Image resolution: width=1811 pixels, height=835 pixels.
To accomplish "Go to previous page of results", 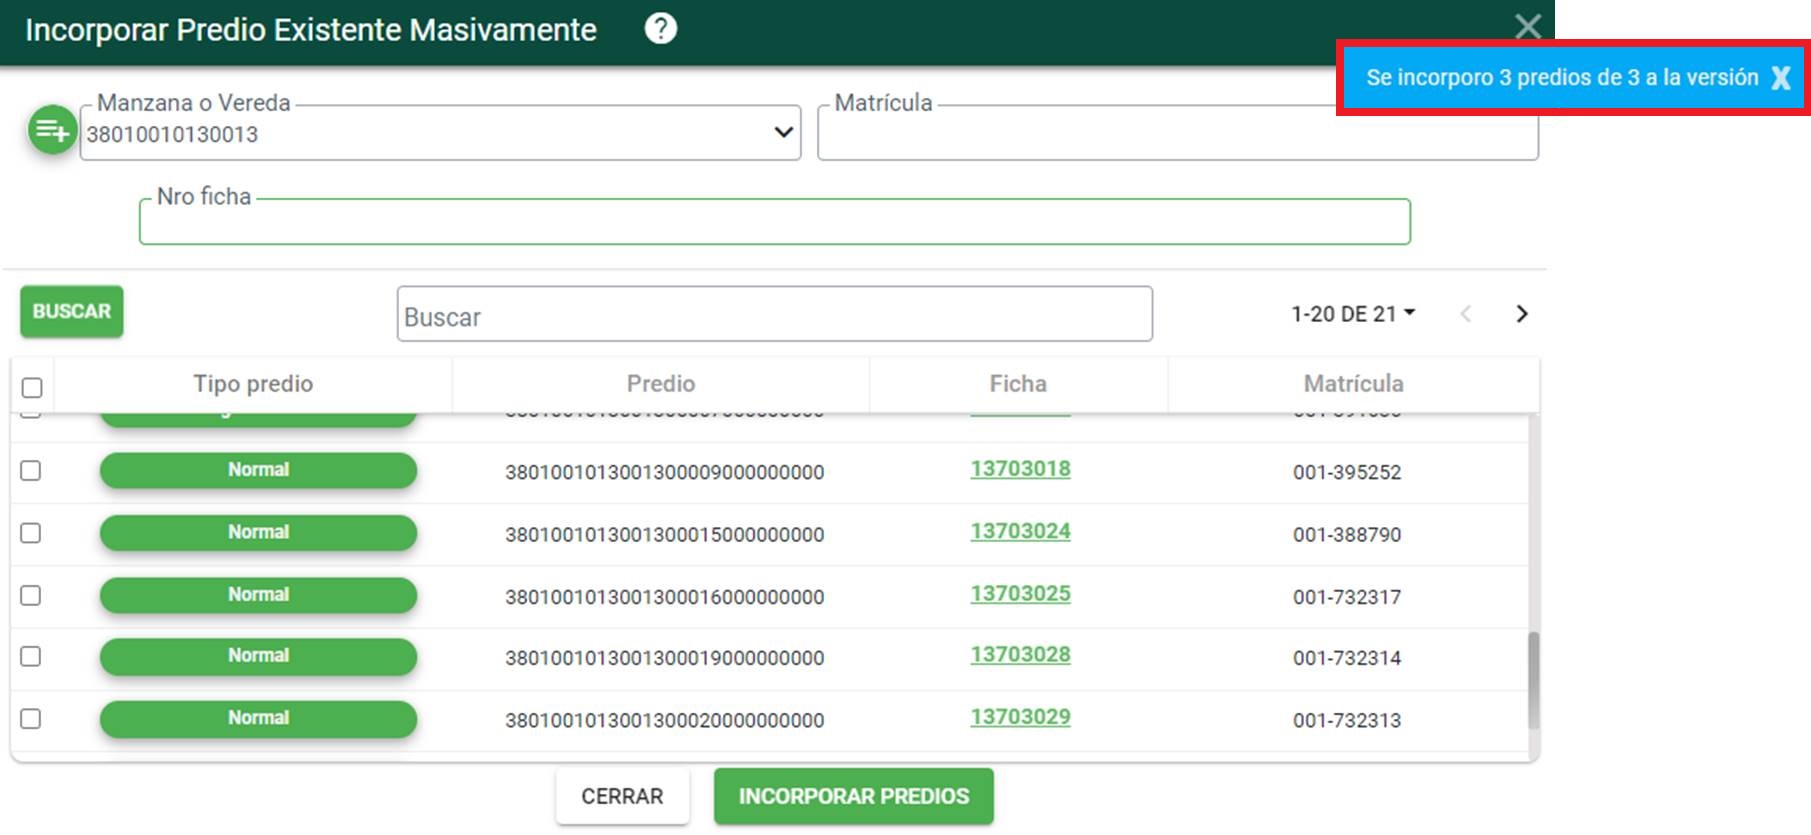I will 1466,314.
